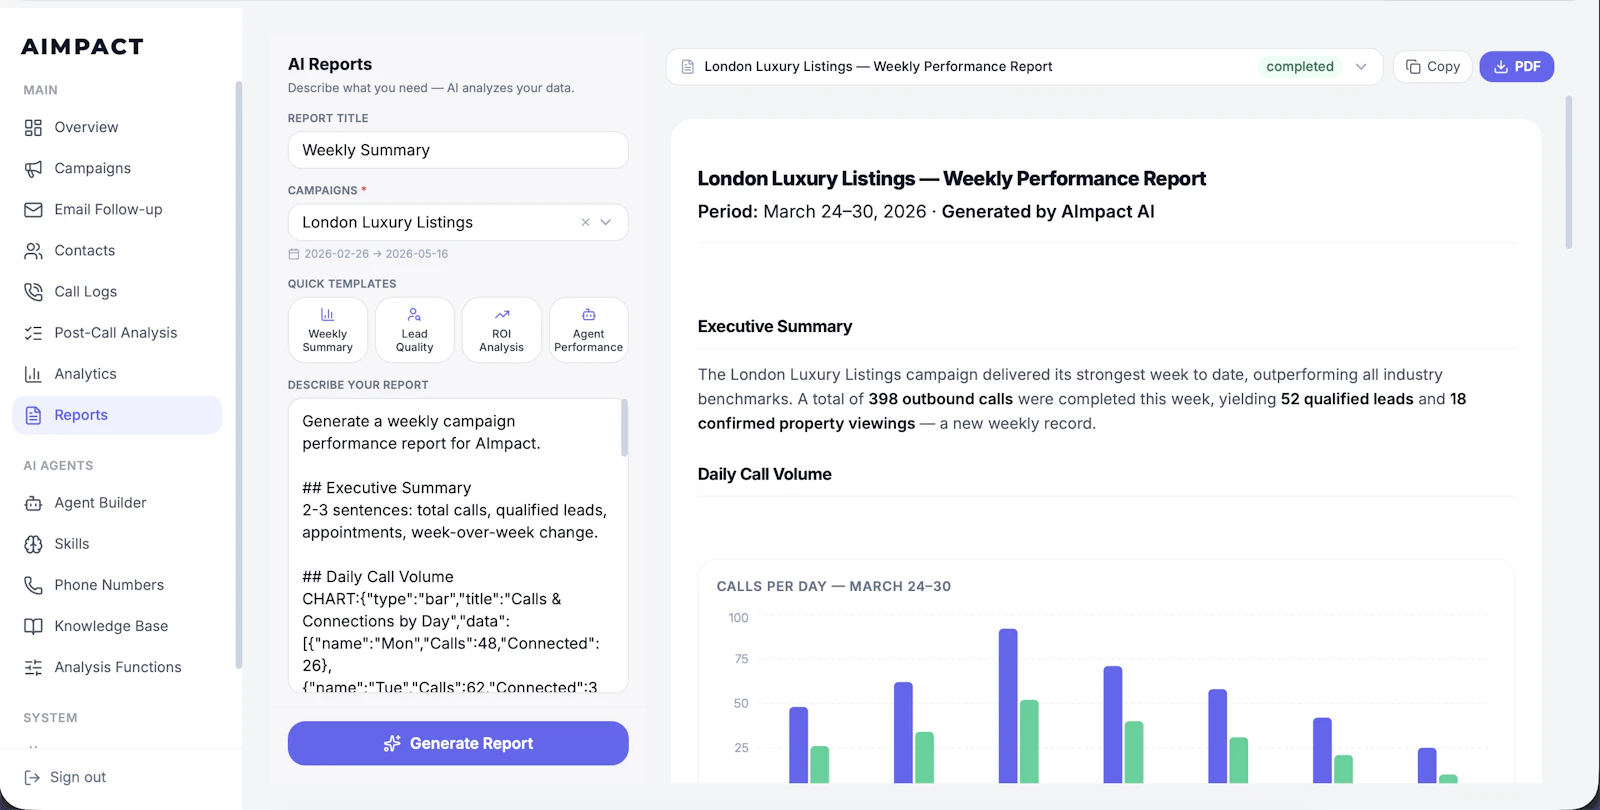Click the Knowledge Base book icon
1600x810 pixels.
(x=33, y=626)
